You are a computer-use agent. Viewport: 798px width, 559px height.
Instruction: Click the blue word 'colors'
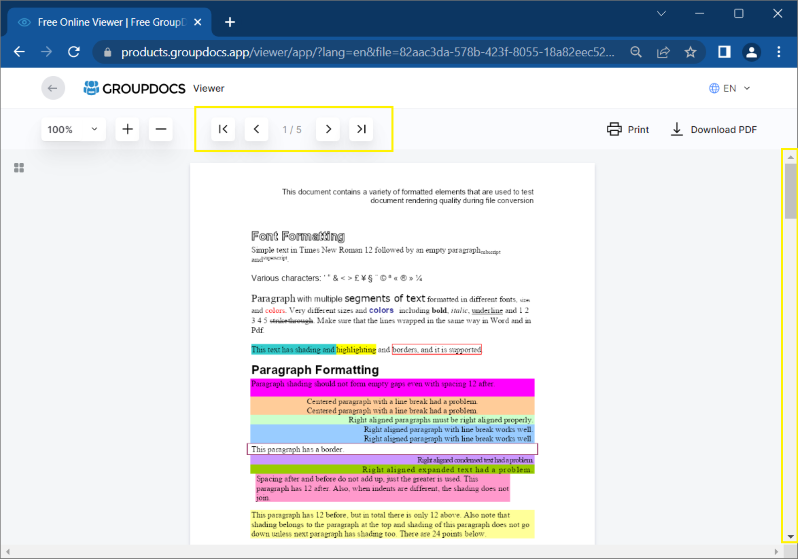tap(381, 310)
